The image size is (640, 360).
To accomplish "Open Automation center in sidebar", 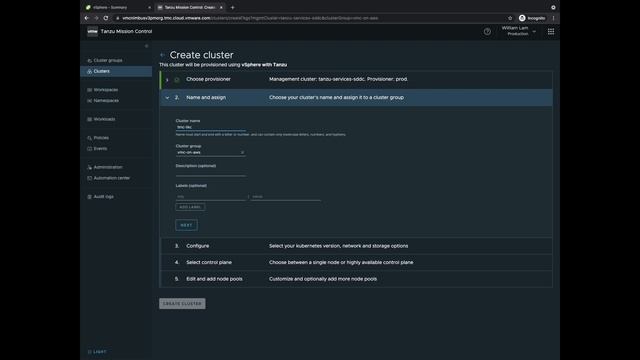I will point(111,178).
